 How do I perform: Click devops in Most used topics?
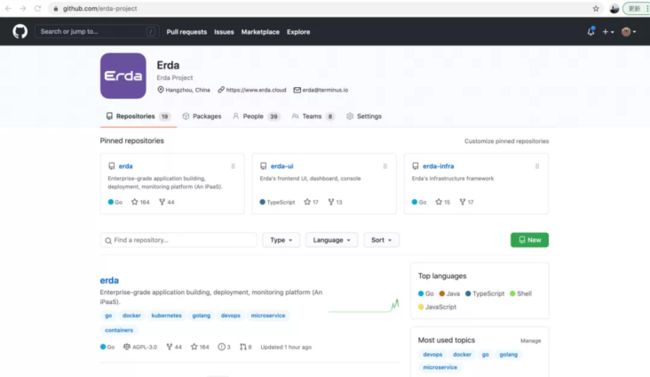432,355
